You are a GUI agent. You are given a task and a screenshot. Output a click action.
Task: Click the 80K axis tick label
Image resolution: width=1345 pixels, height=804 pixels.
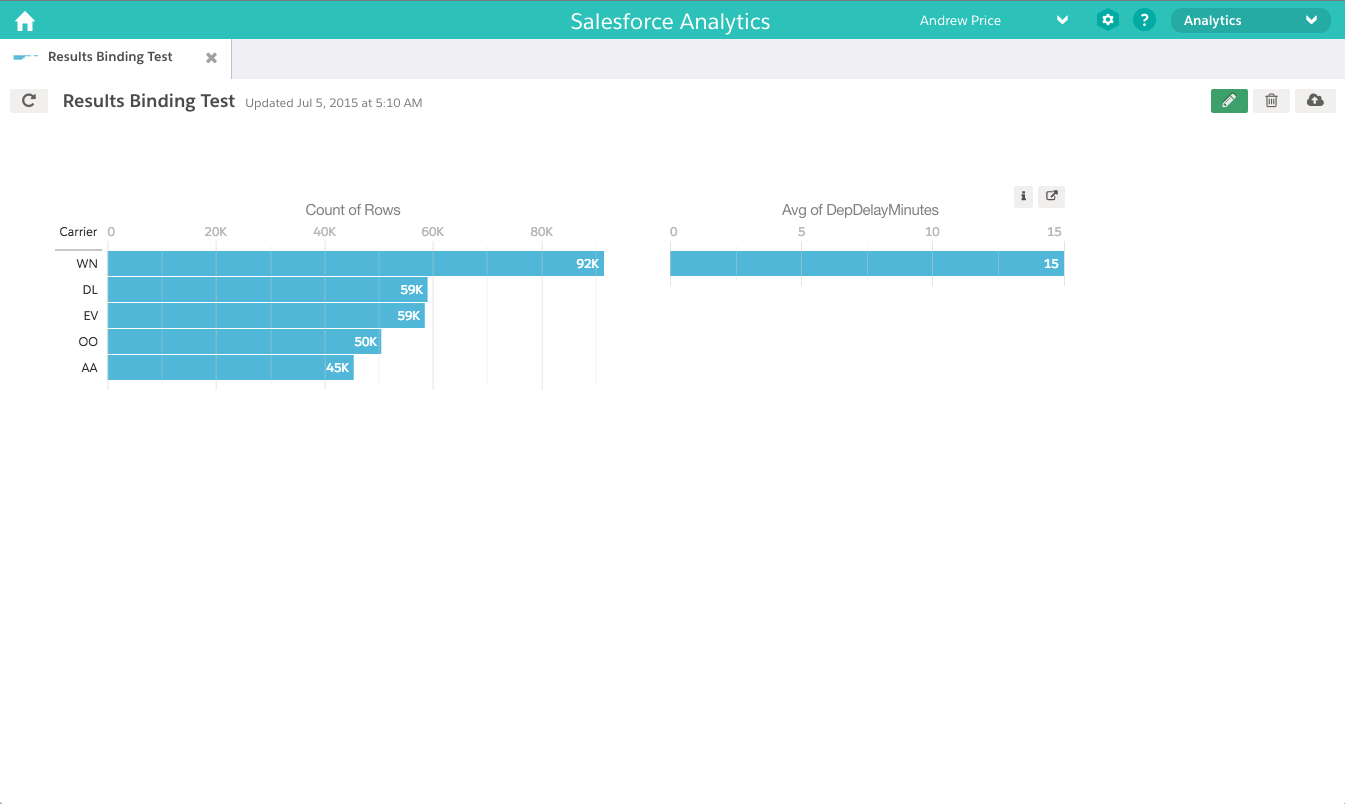coord(541,232)
